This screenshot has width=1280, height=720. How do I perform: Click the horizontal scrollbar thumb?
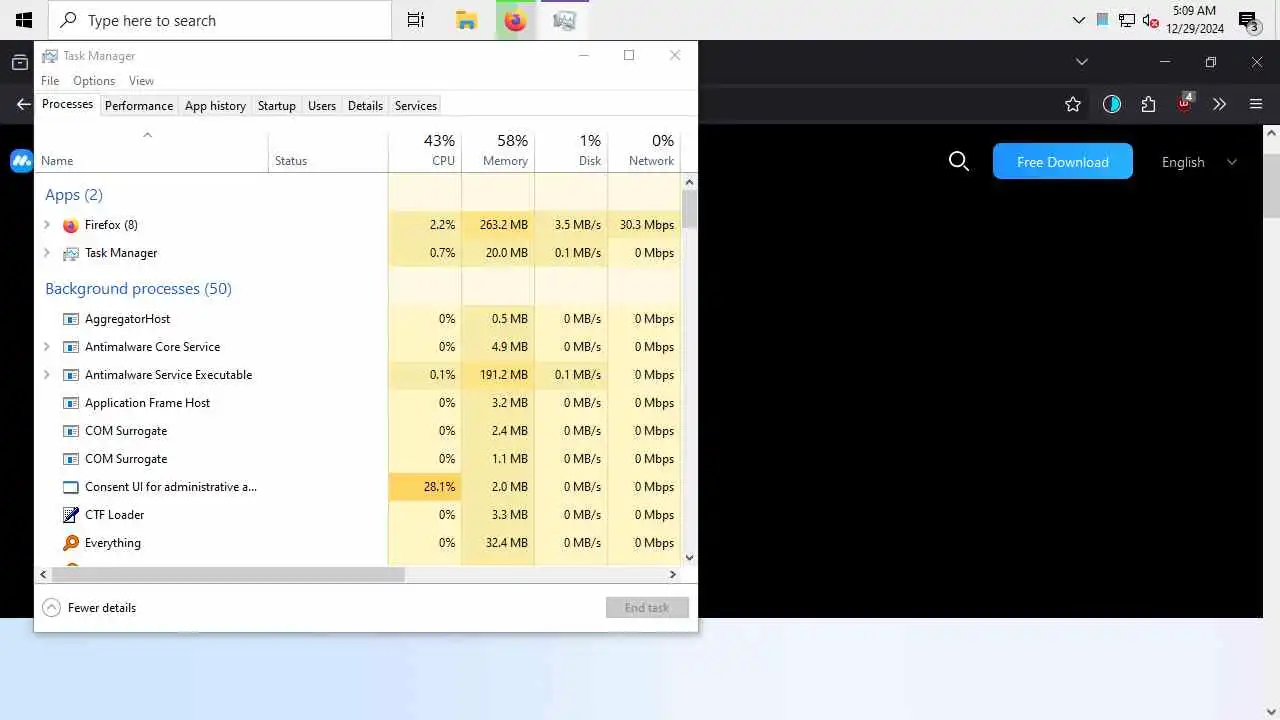pos(228,575)
